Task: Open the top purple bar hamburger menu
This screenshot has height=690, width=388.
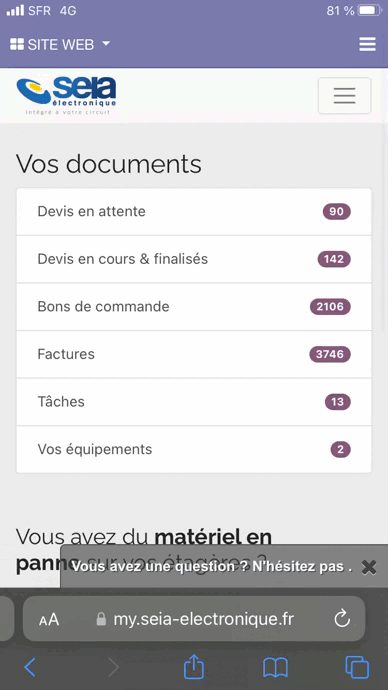Action: click(367, 44)
